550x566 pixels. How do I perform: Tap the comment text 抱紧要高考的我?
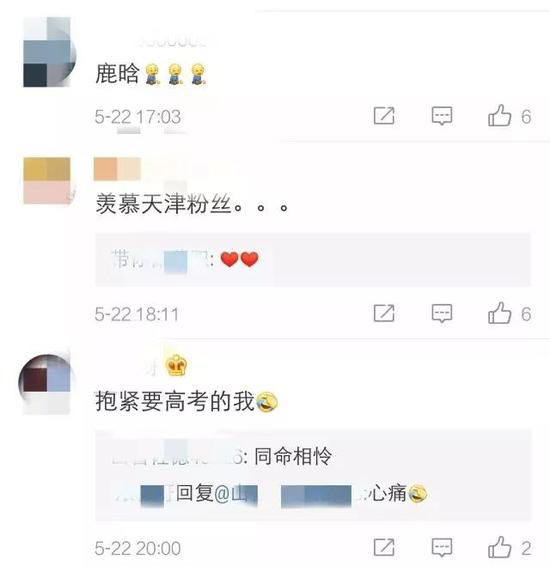(175, 401)
